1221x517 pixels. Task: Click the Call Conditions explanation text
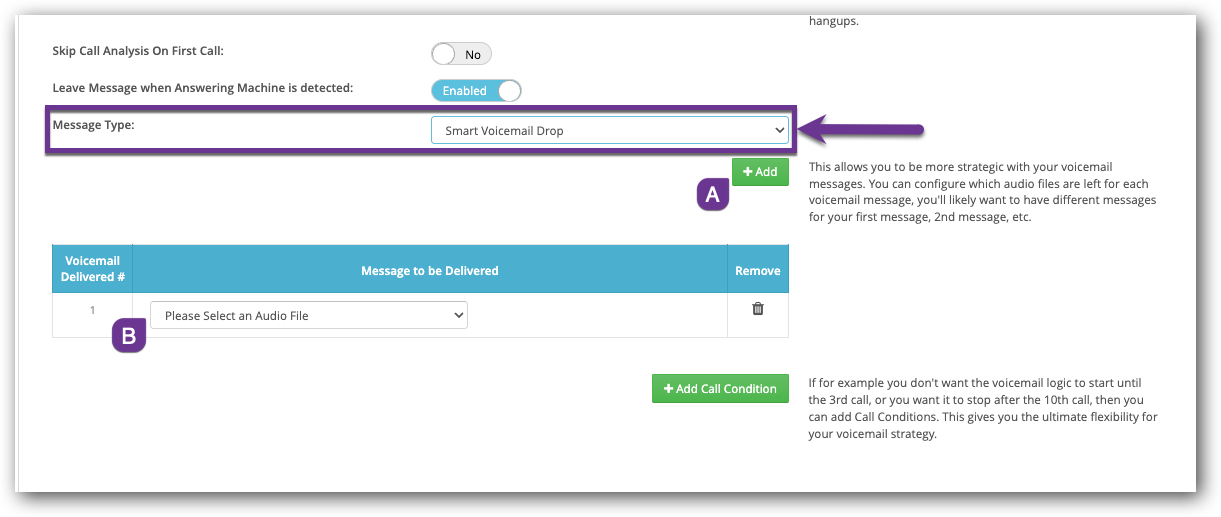click(983, 409)
